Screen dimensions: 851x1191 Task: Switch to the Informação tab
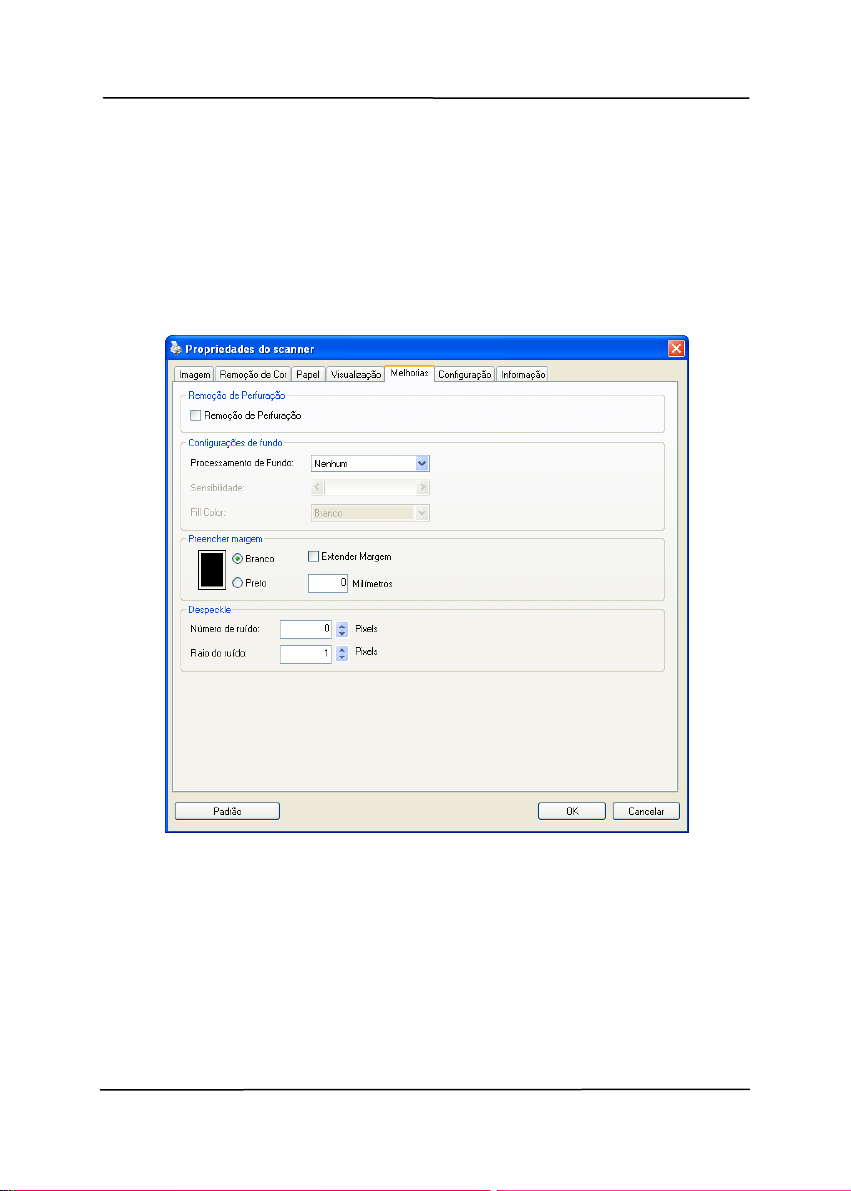(523, 374)
